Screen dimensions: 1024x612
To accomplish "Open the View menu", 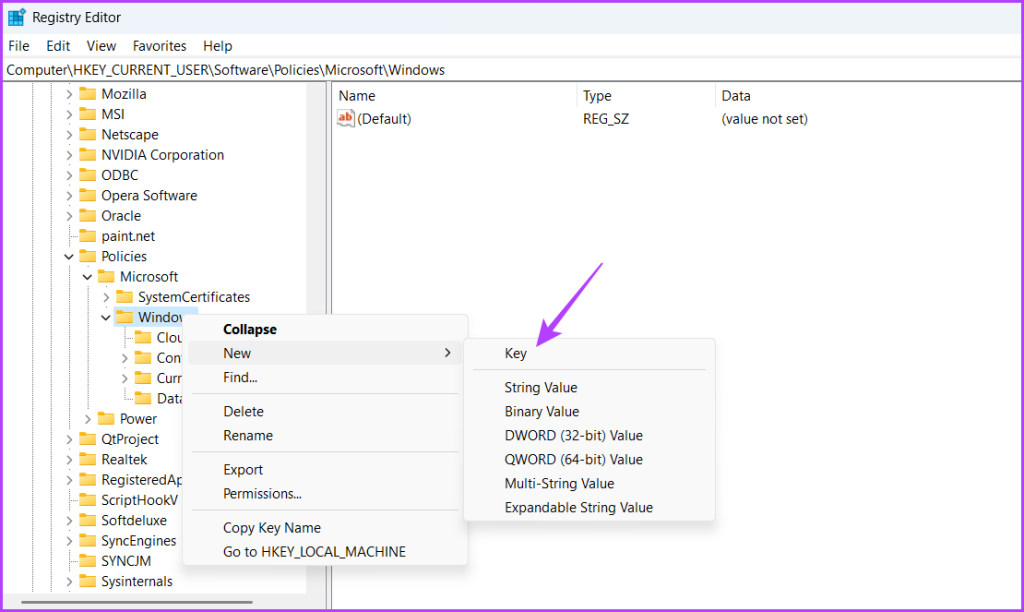I will point(101,46).
